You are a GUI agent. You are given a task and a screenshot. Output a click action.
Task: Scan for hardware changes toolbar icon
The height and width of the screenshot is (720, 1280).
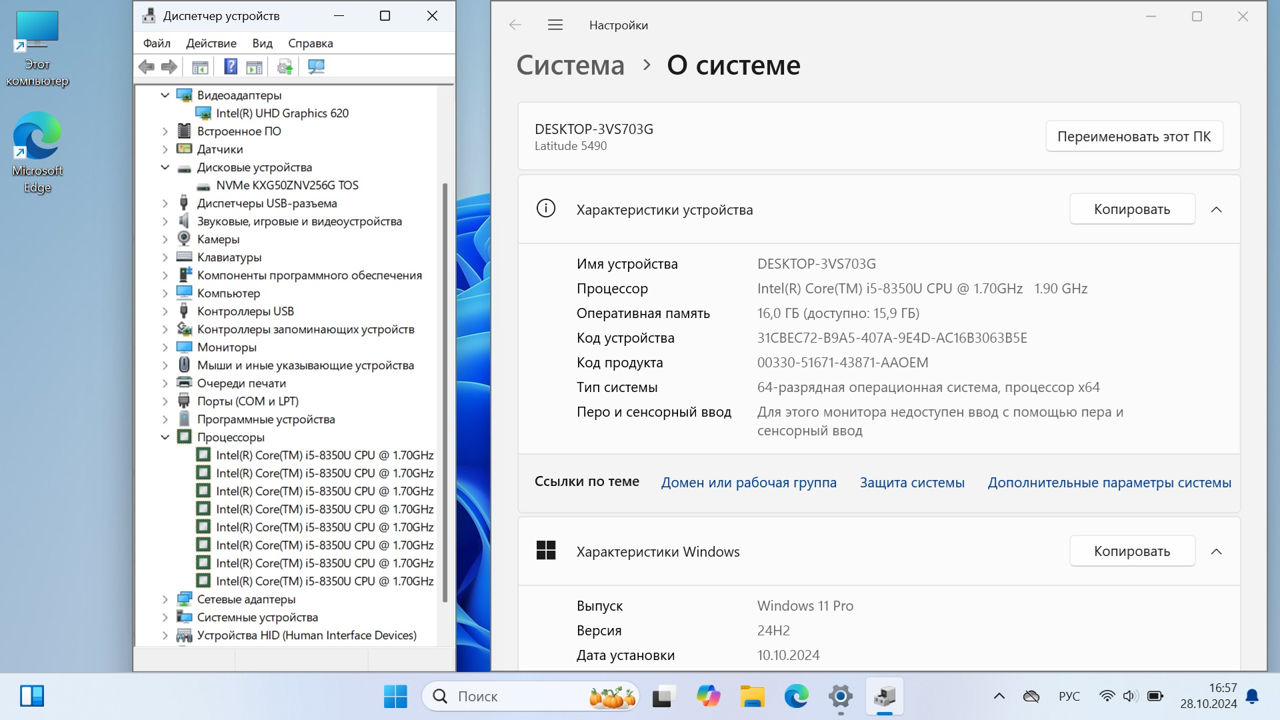316,67
